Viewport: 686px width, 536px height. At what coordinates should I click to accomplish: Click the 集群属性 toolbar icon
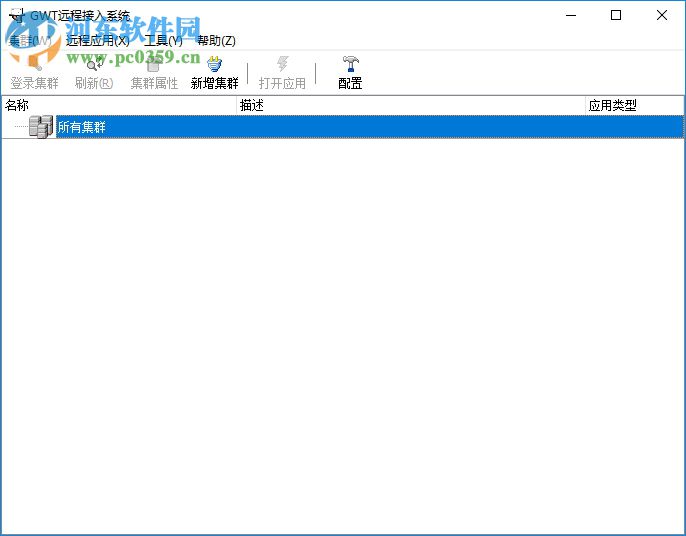point(154,65)
